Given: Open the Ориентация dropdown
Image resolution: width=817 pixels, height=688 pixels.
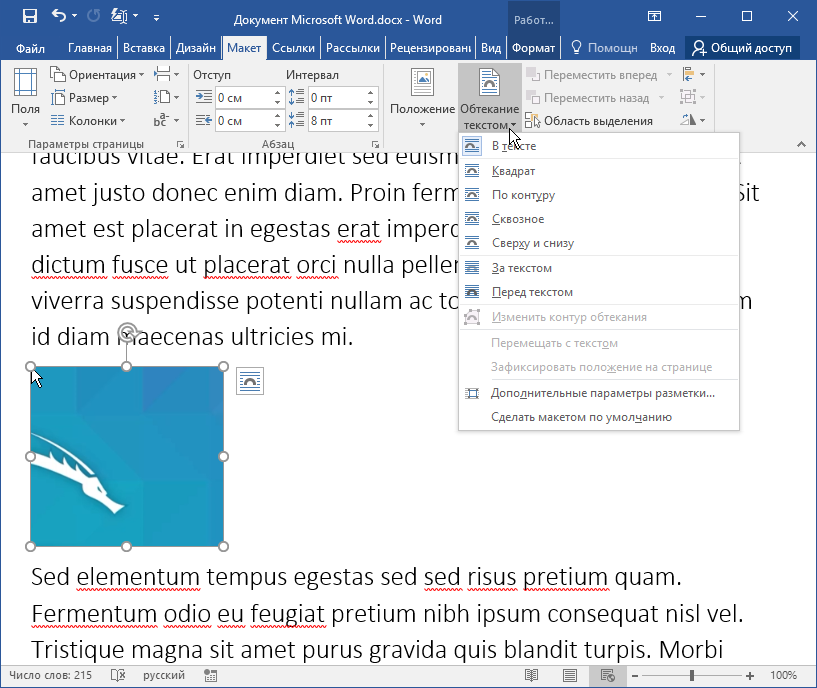Looking at the screenshot, I should tap(97, 75).
